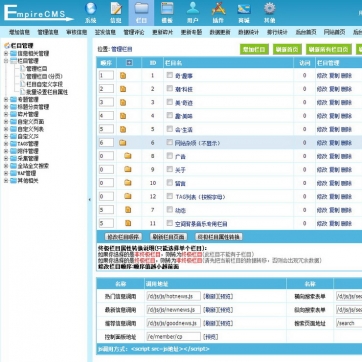Screen dimensions: 362x362
Task: Click the page icon of column ID 4
Action: [x=123, y=116]
